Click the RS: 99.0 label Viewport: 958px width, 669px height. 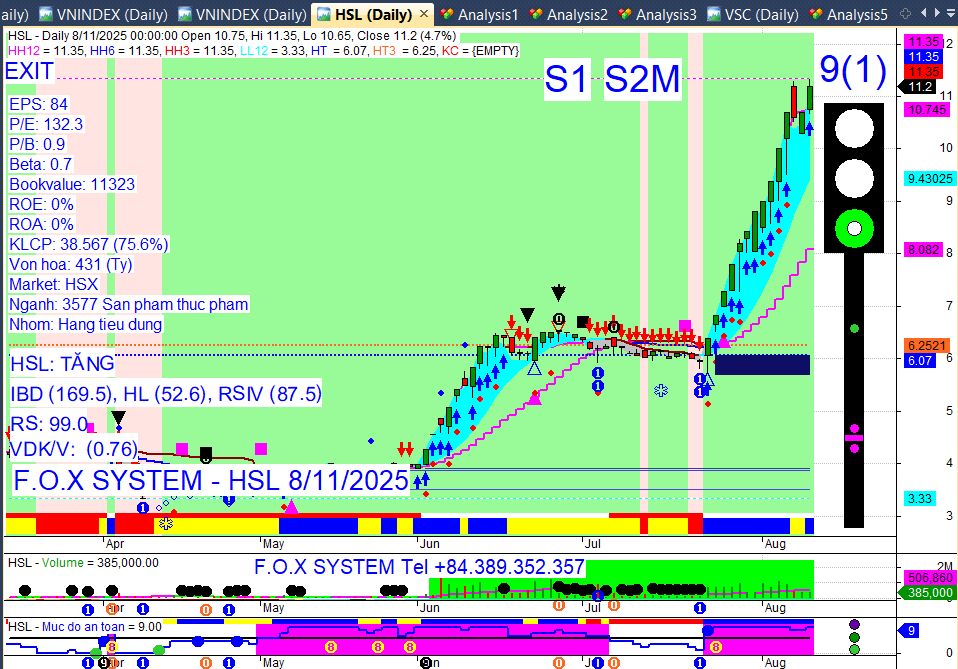[x=49, y=423]
